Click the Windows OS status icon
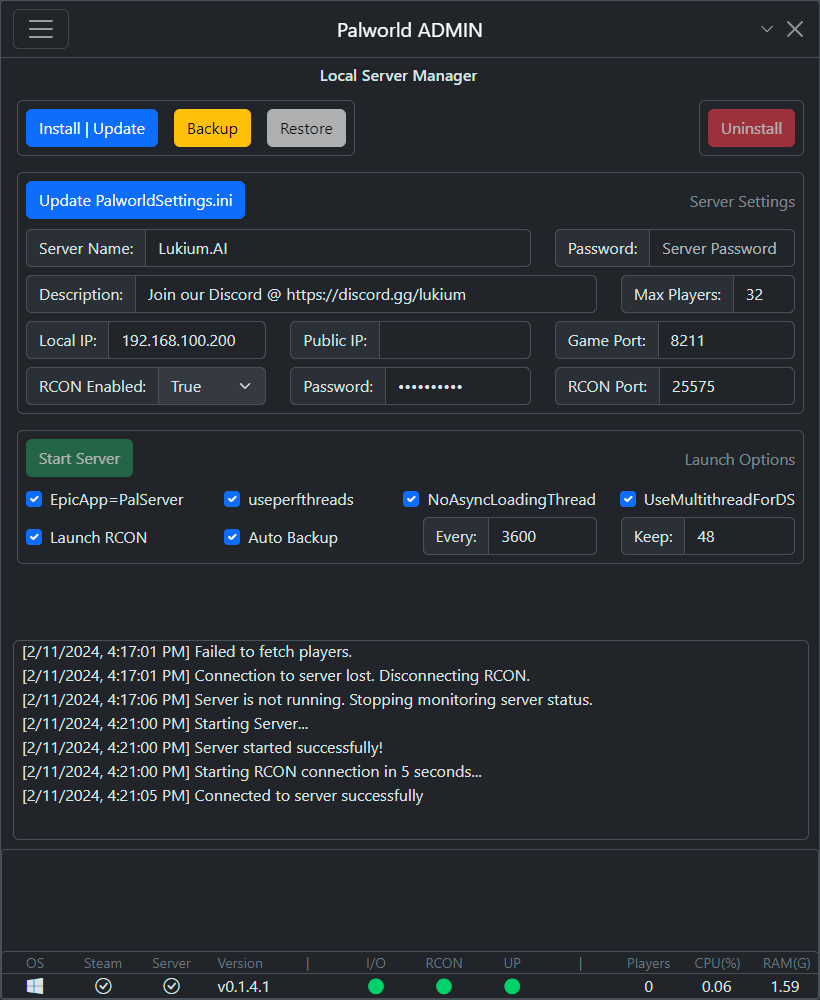820x1000 pixels. 35,987
